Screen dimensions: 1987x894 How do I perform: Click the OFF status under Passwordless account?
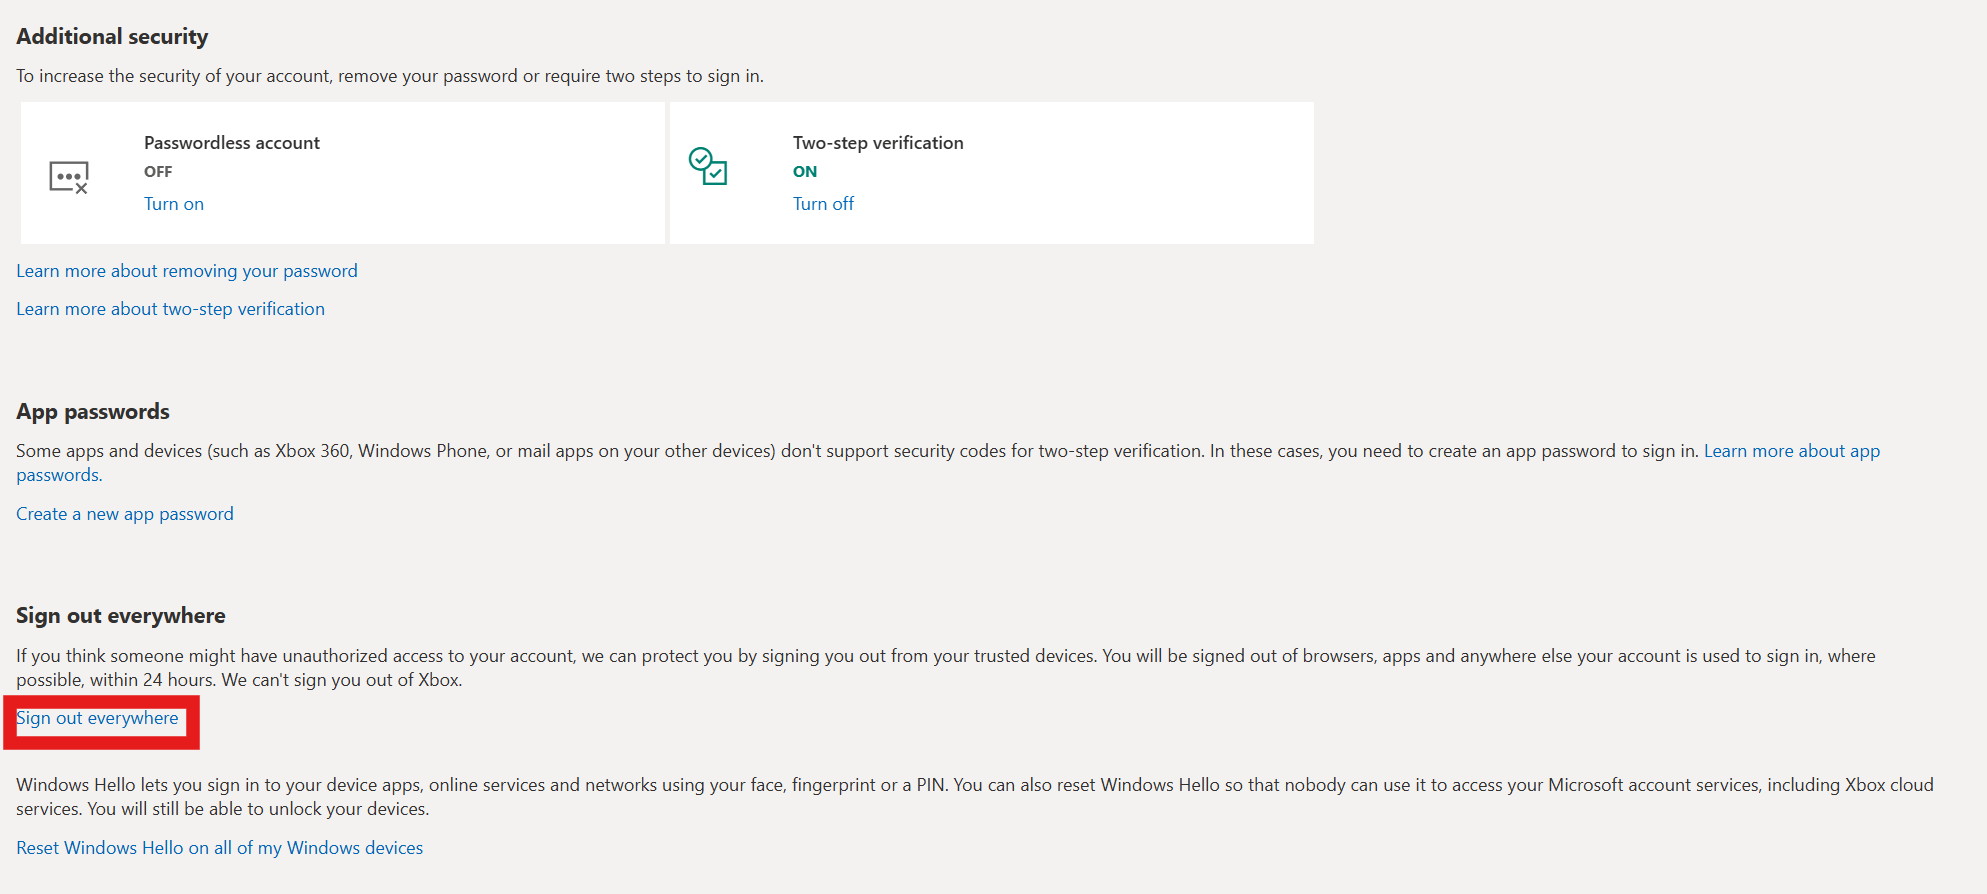(158, 172)
